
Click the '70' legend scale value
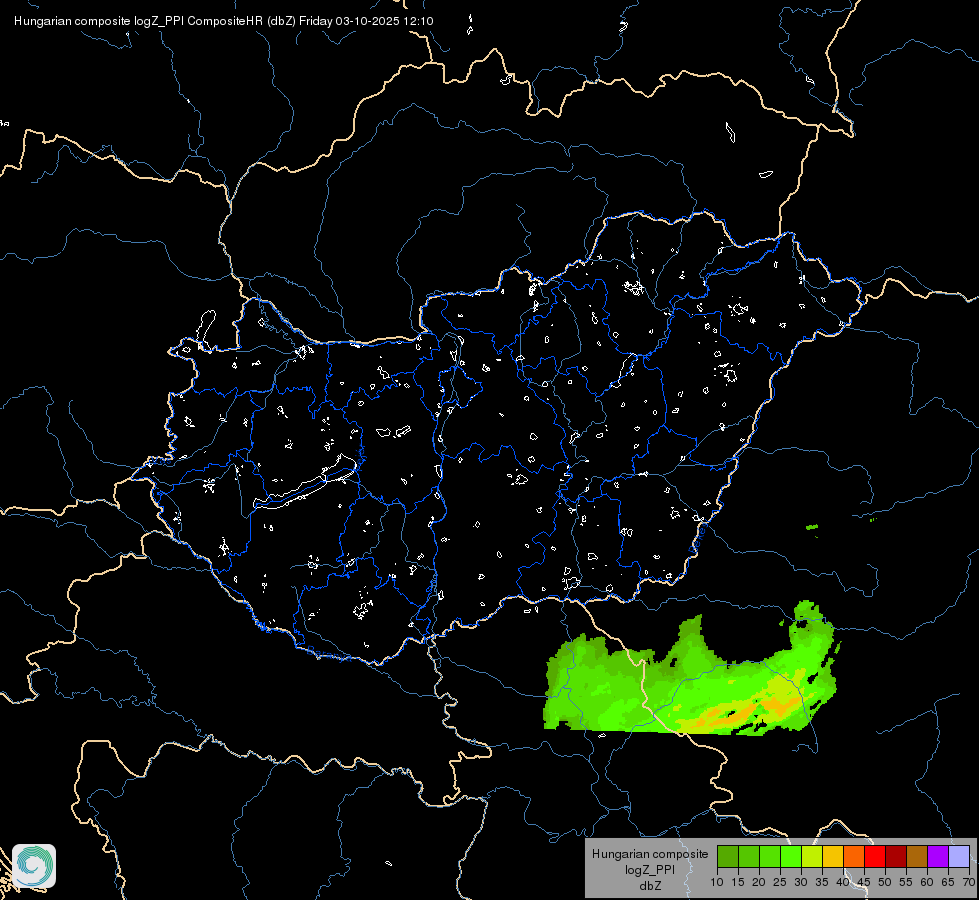tap(969, 883)
